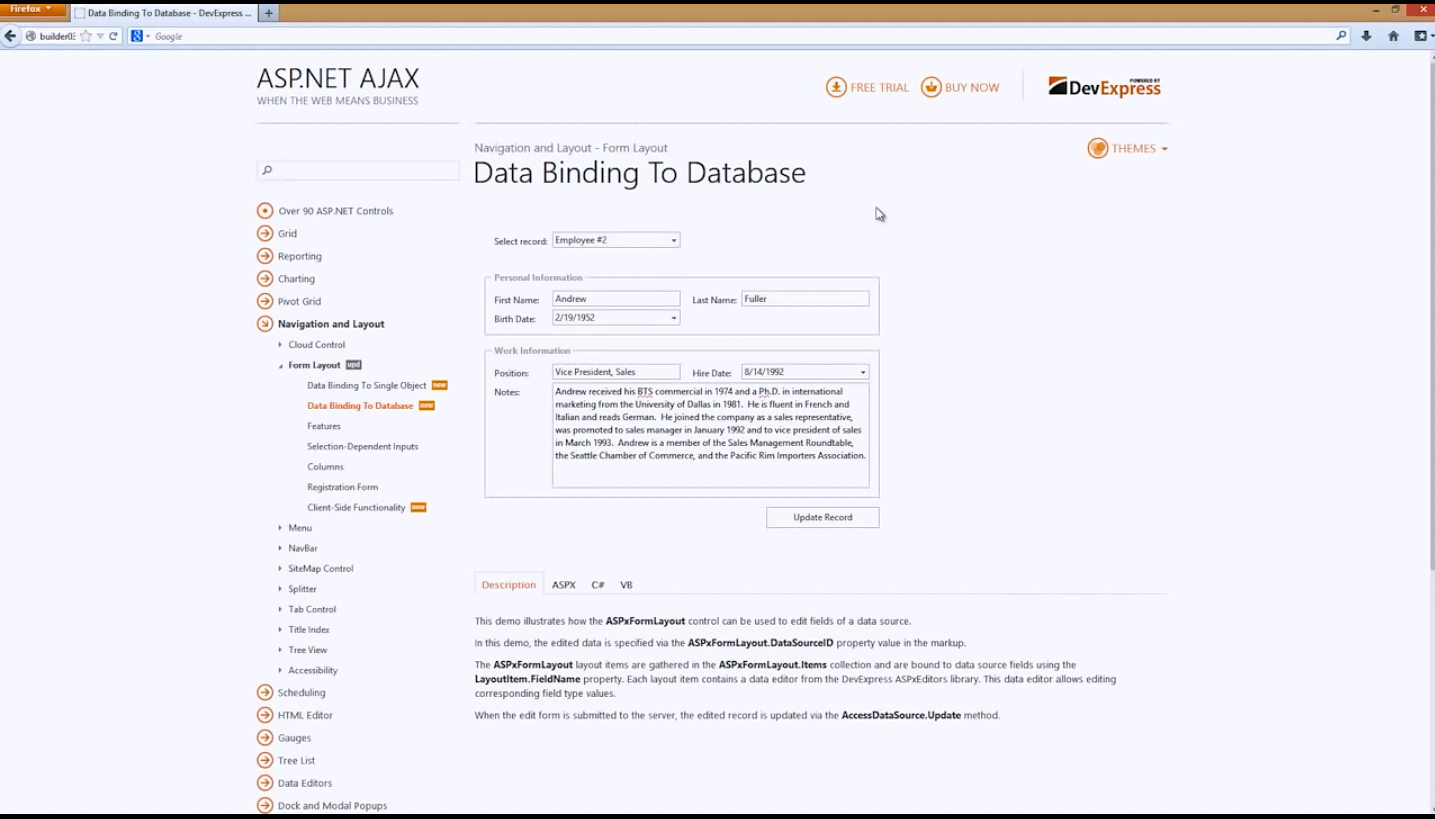Switch to the ASPX tab
The width and height of the screenshot is (1435, 819).
click(564, 585)
